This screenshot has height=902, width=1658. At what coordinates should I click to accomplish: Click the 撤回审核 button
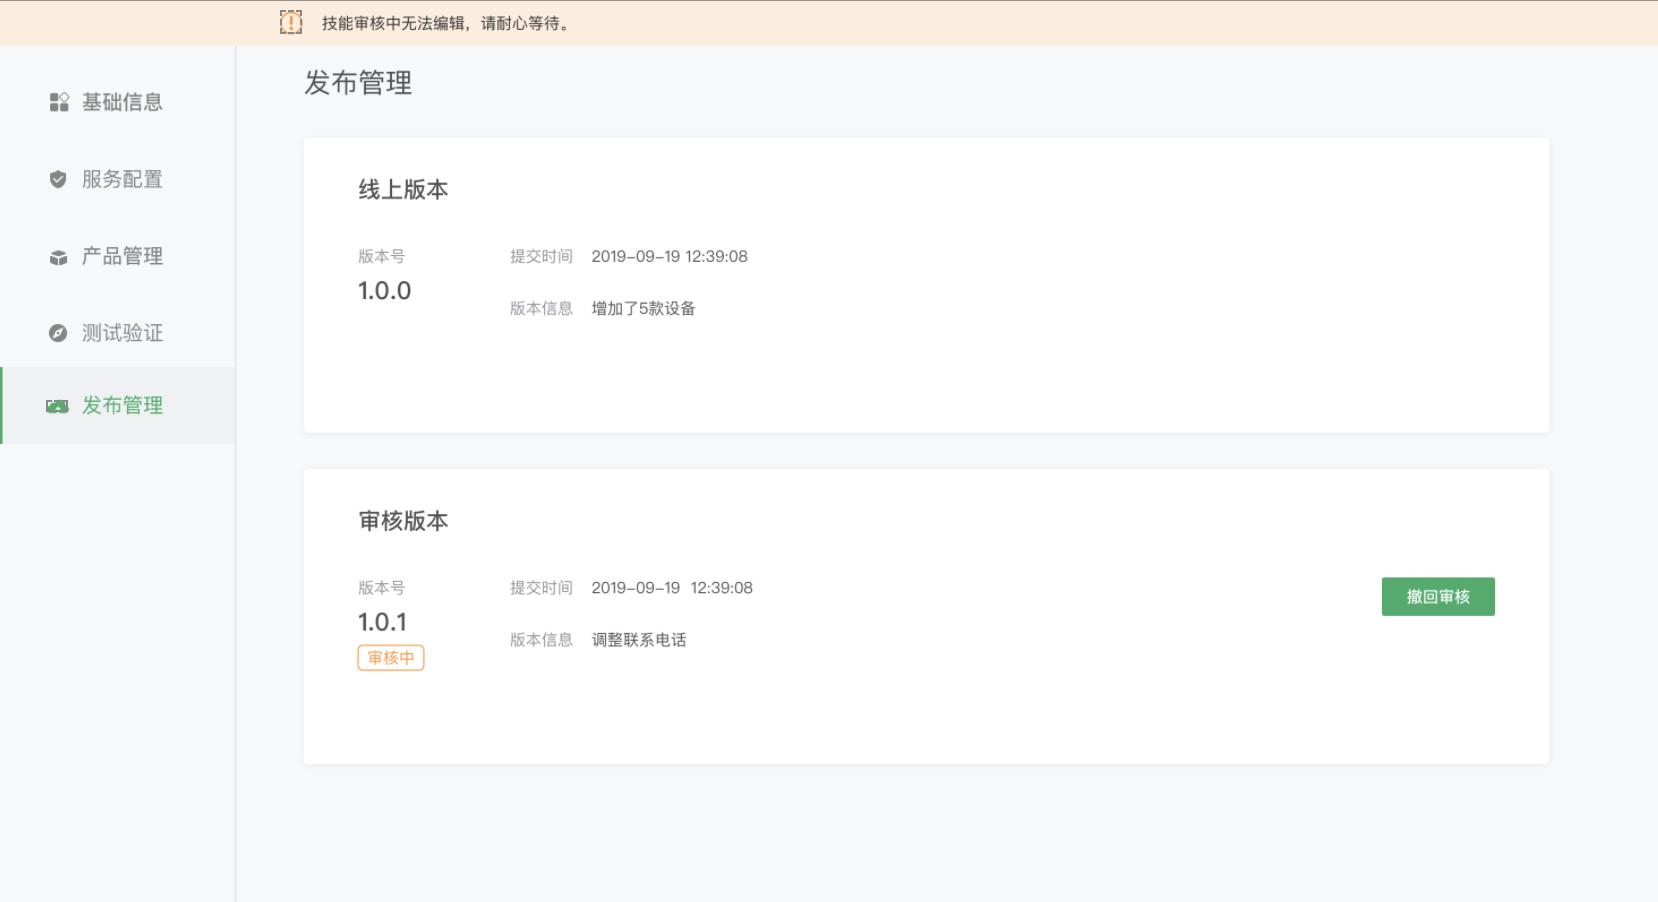click(x=1438, y=596)
